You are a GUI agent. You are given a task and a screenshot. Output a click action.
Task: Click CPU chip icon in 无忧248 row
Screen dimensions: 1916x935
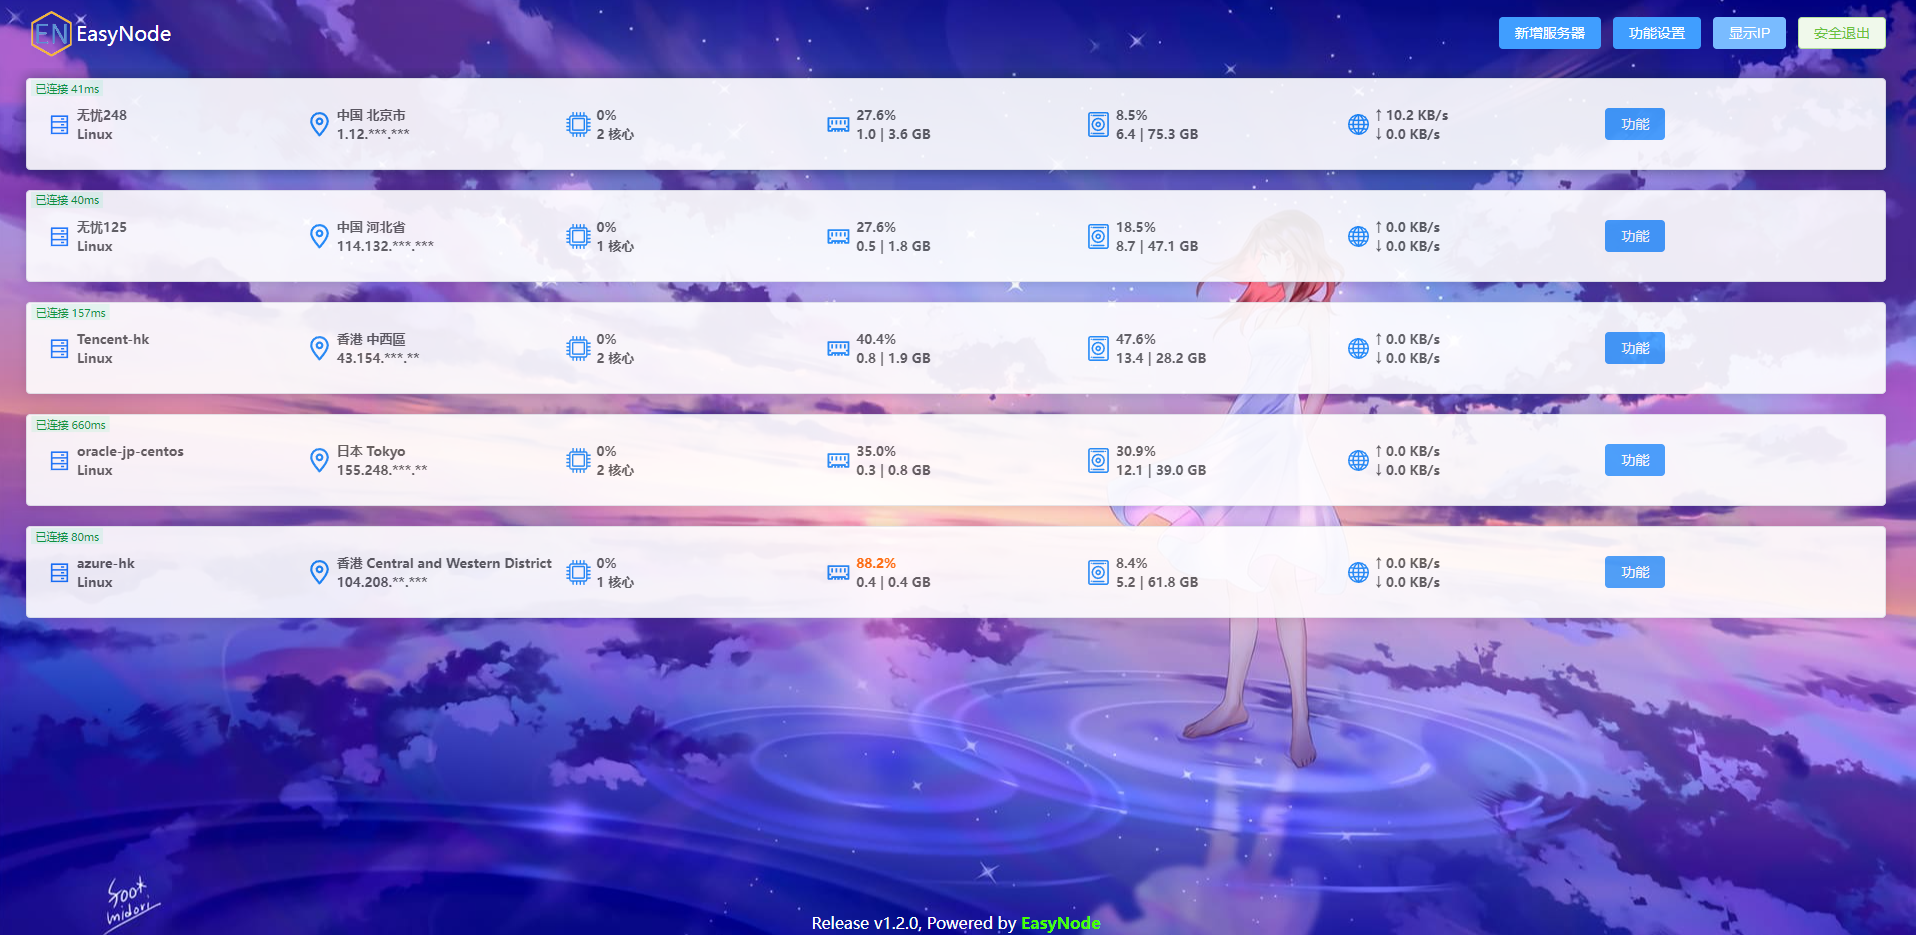(x=578, y=125)
